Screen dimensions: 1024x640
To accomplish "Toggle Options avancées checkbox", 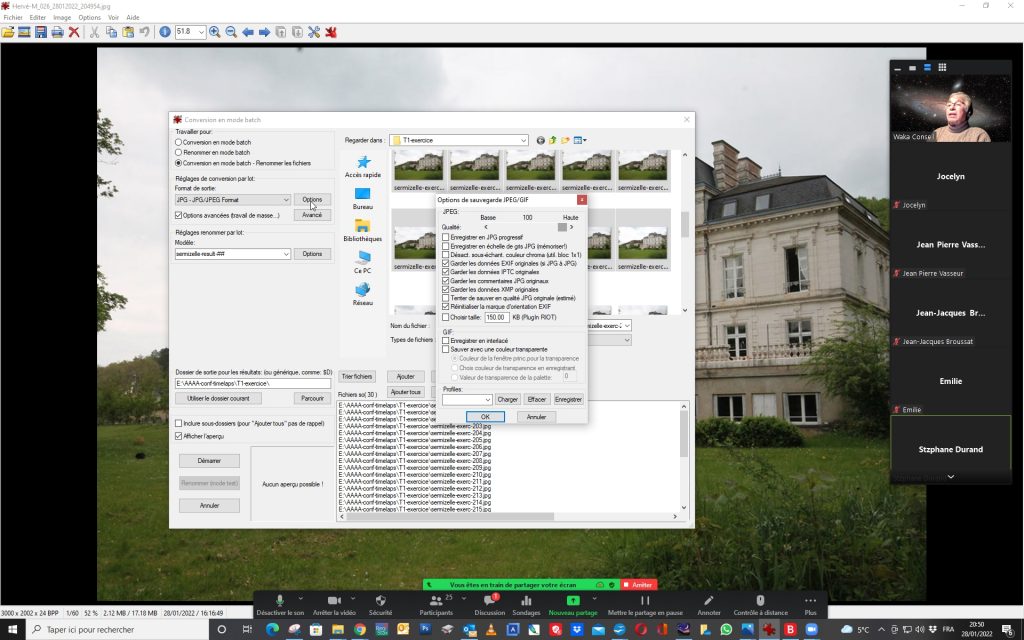I will (x=178, y=215).
